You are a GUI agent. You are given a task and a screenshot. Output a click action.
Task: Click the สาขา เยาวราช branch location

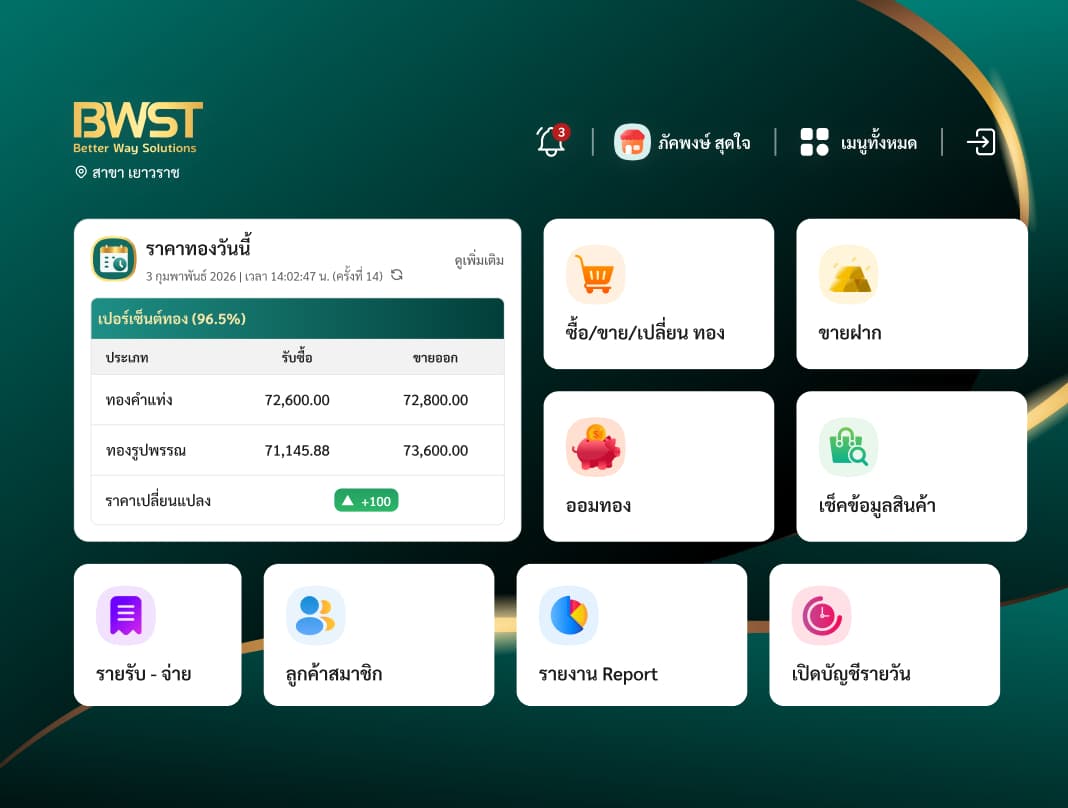coord(127,172)
